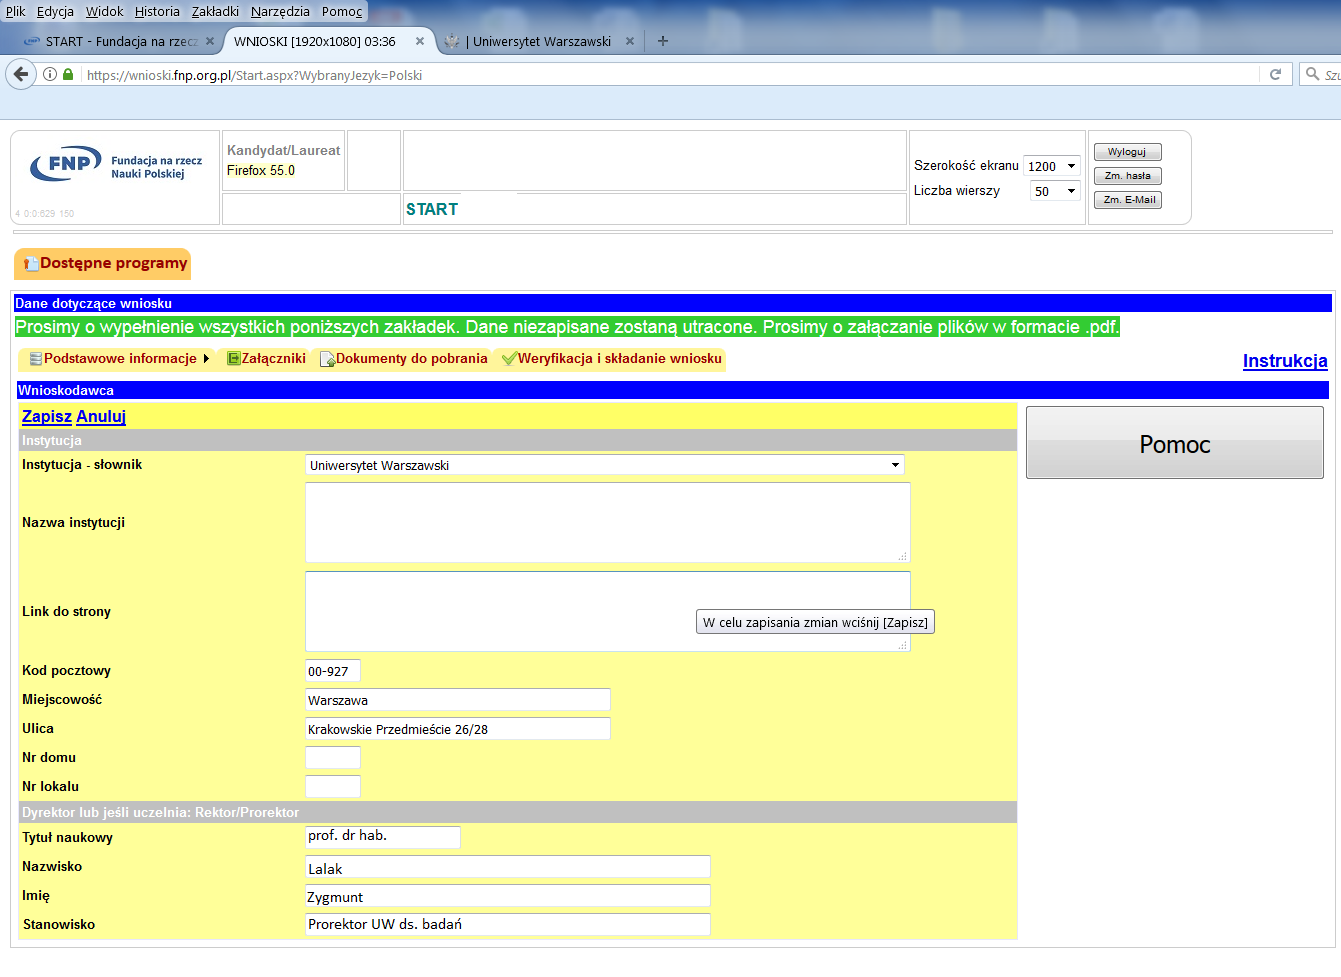Click the search magnifier icon
The height and width of the screenshot is (977, 1341).
(1313, 74)
